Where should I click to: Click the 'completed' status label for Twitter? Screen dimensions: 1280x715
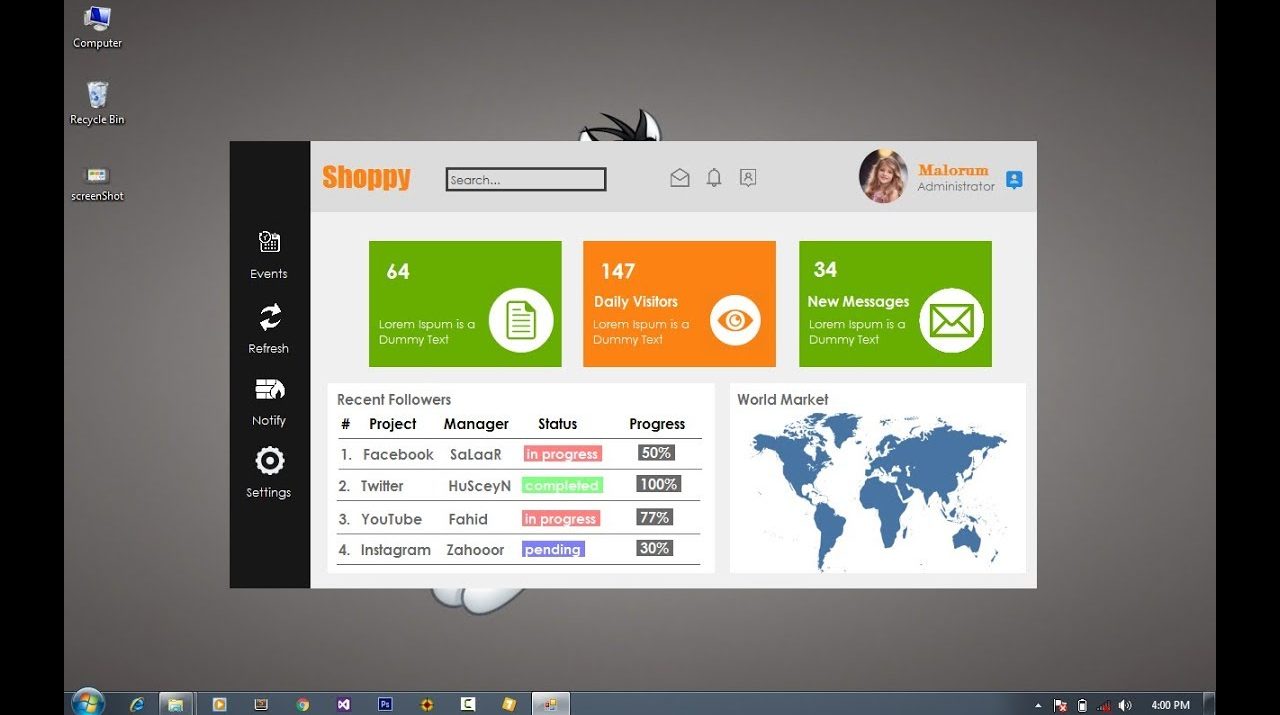point(562,486)
